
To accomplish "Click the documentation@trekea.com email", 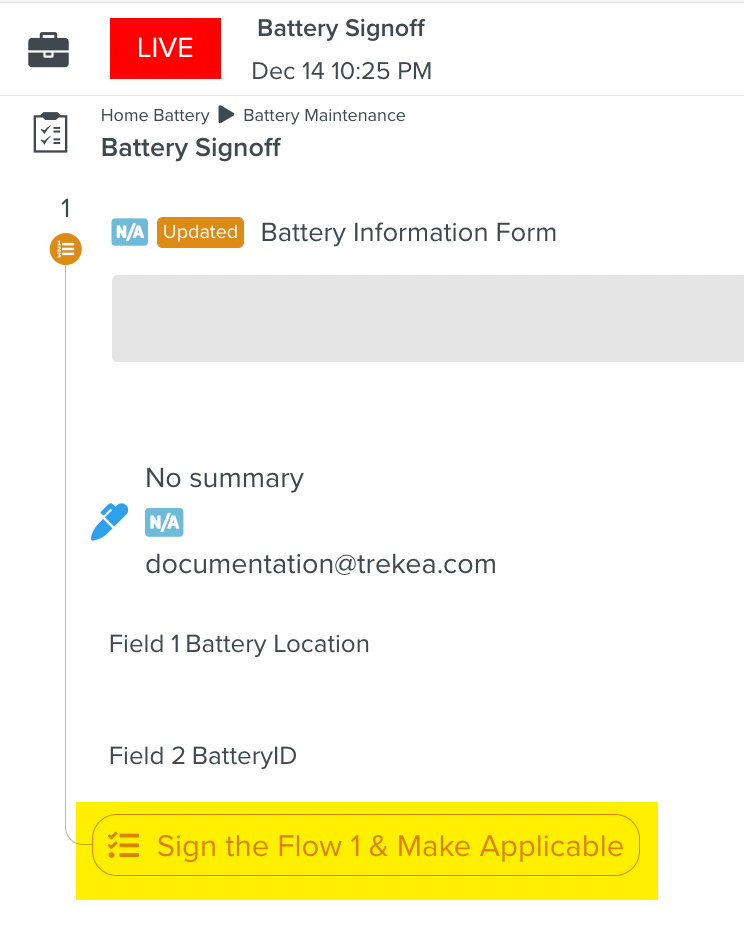I will pyautogui.click(x=321, y=564).
